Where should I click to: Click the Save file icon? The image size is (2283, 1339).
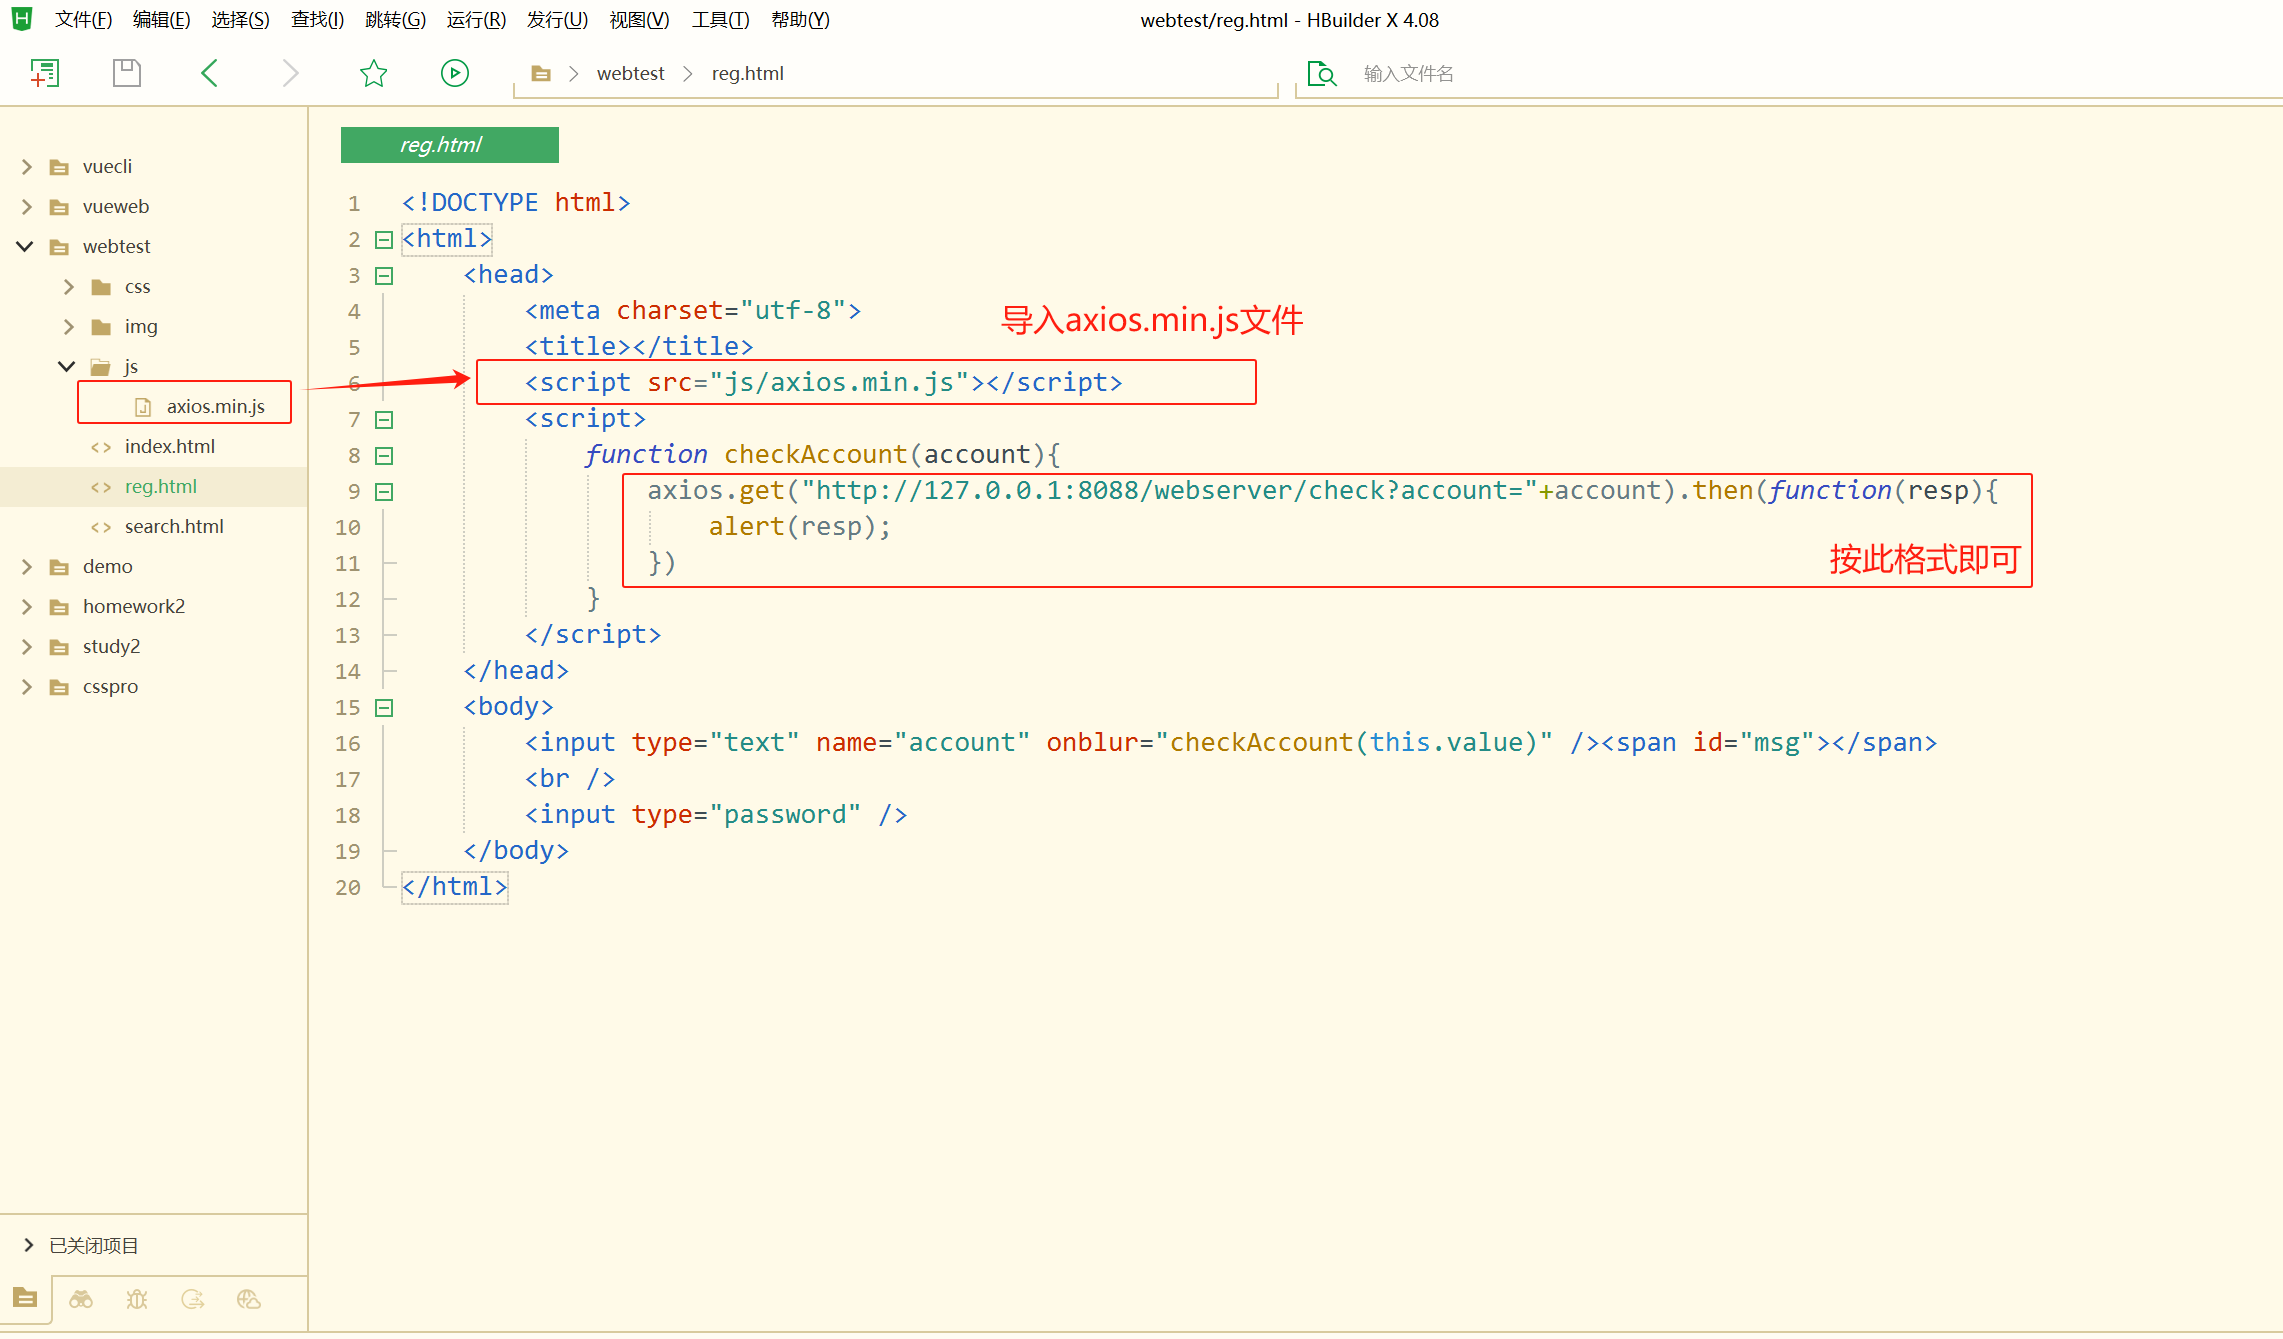[x=124, y=72]
